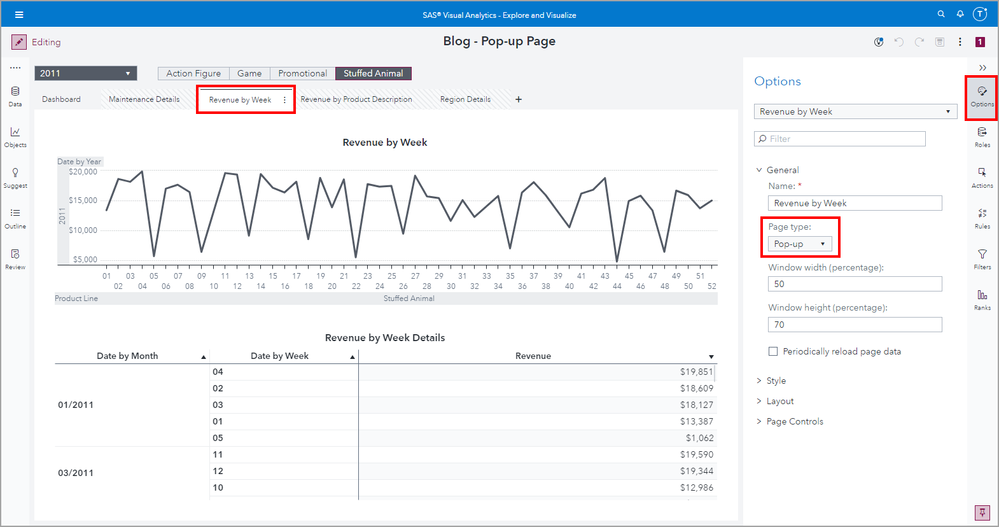Image resolution: width=999 pixels, height=527 pixels.
Task: Open the Roles pane icon
Action: [982, 135]
